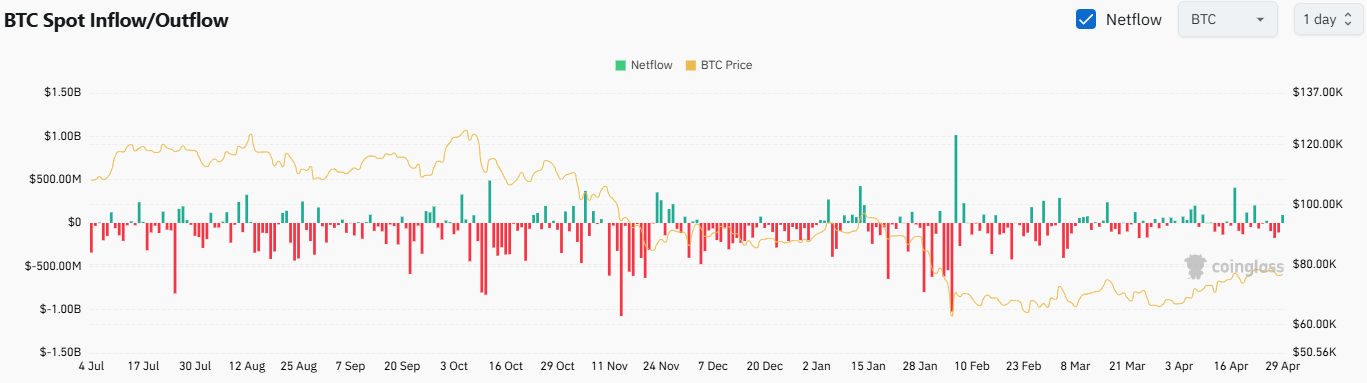Click the $100.00K price axis label
Screen dimensions: 1367x383
pos(1318,204)
